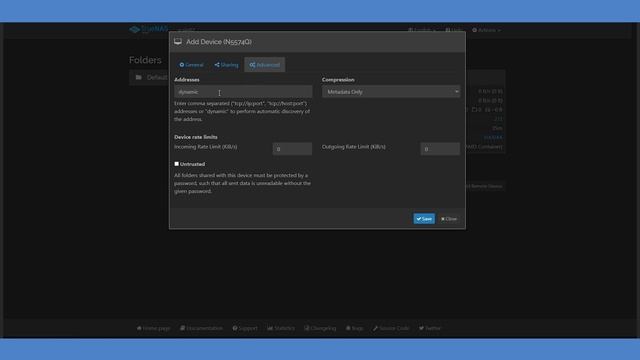
Task: Select the Advanced tab
Action: pyautogui.click(x=264, y=65)
